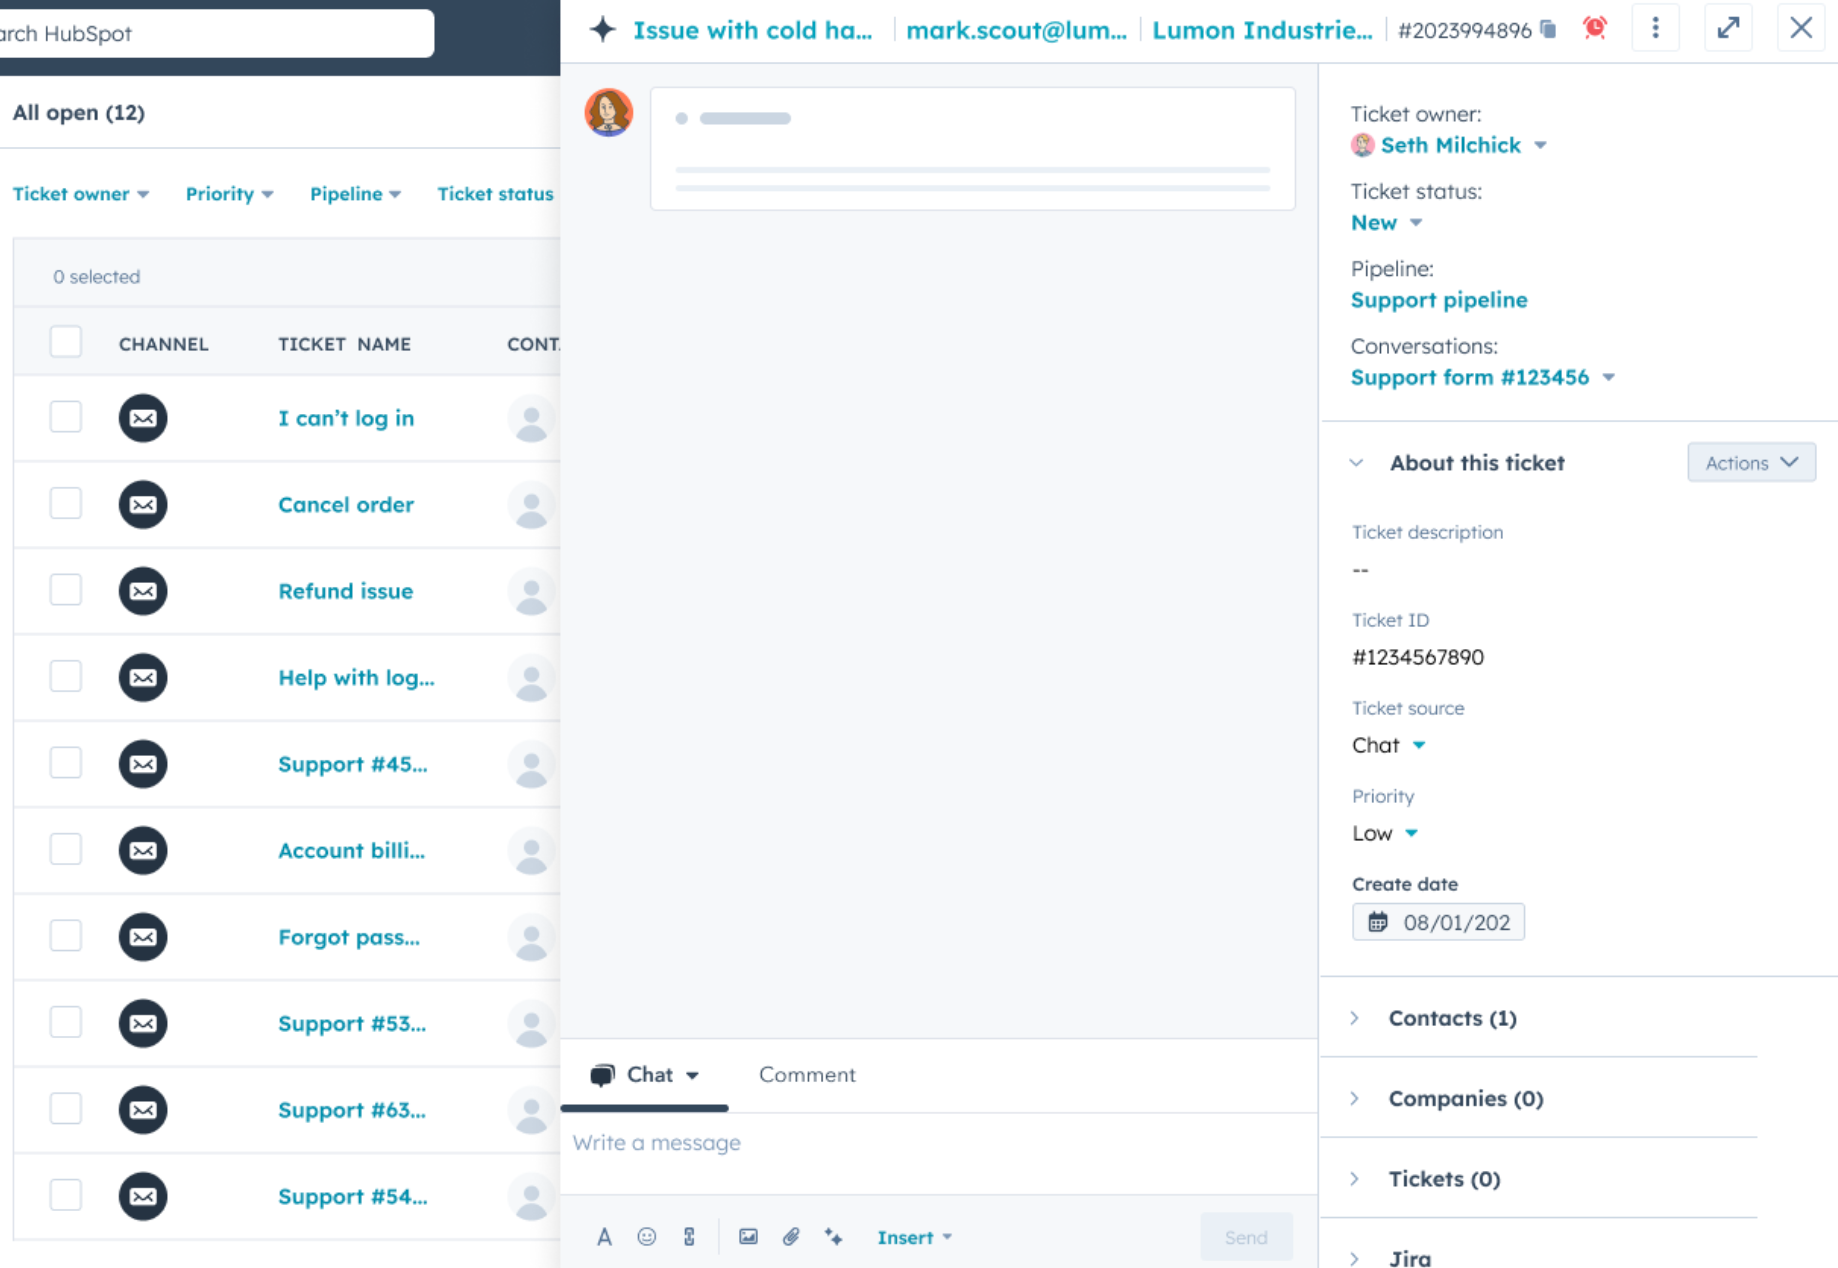This screenshot has width=1838, height=1268.
Task: Open the emoji picker in the composer
Action: [647, 1237]
